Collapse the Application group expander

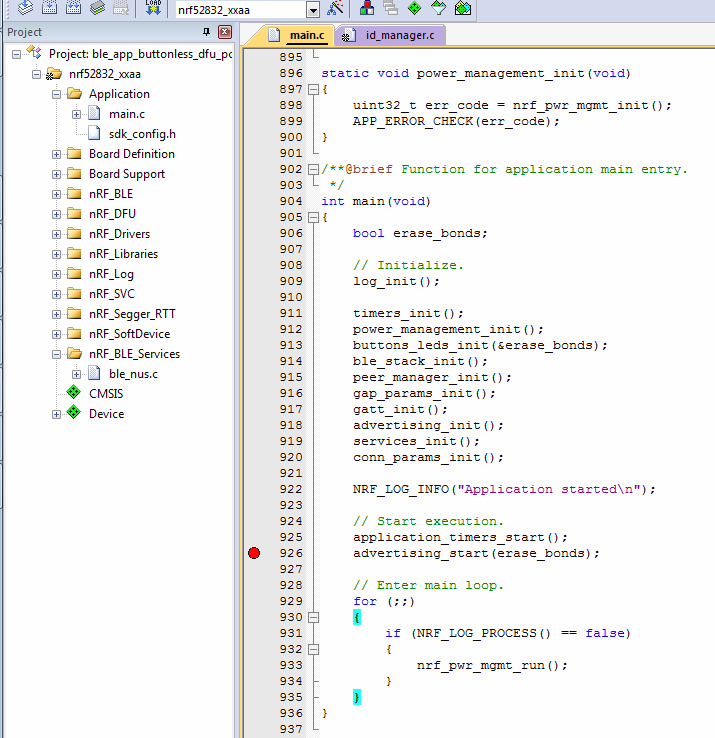click(x=56, y=94)
